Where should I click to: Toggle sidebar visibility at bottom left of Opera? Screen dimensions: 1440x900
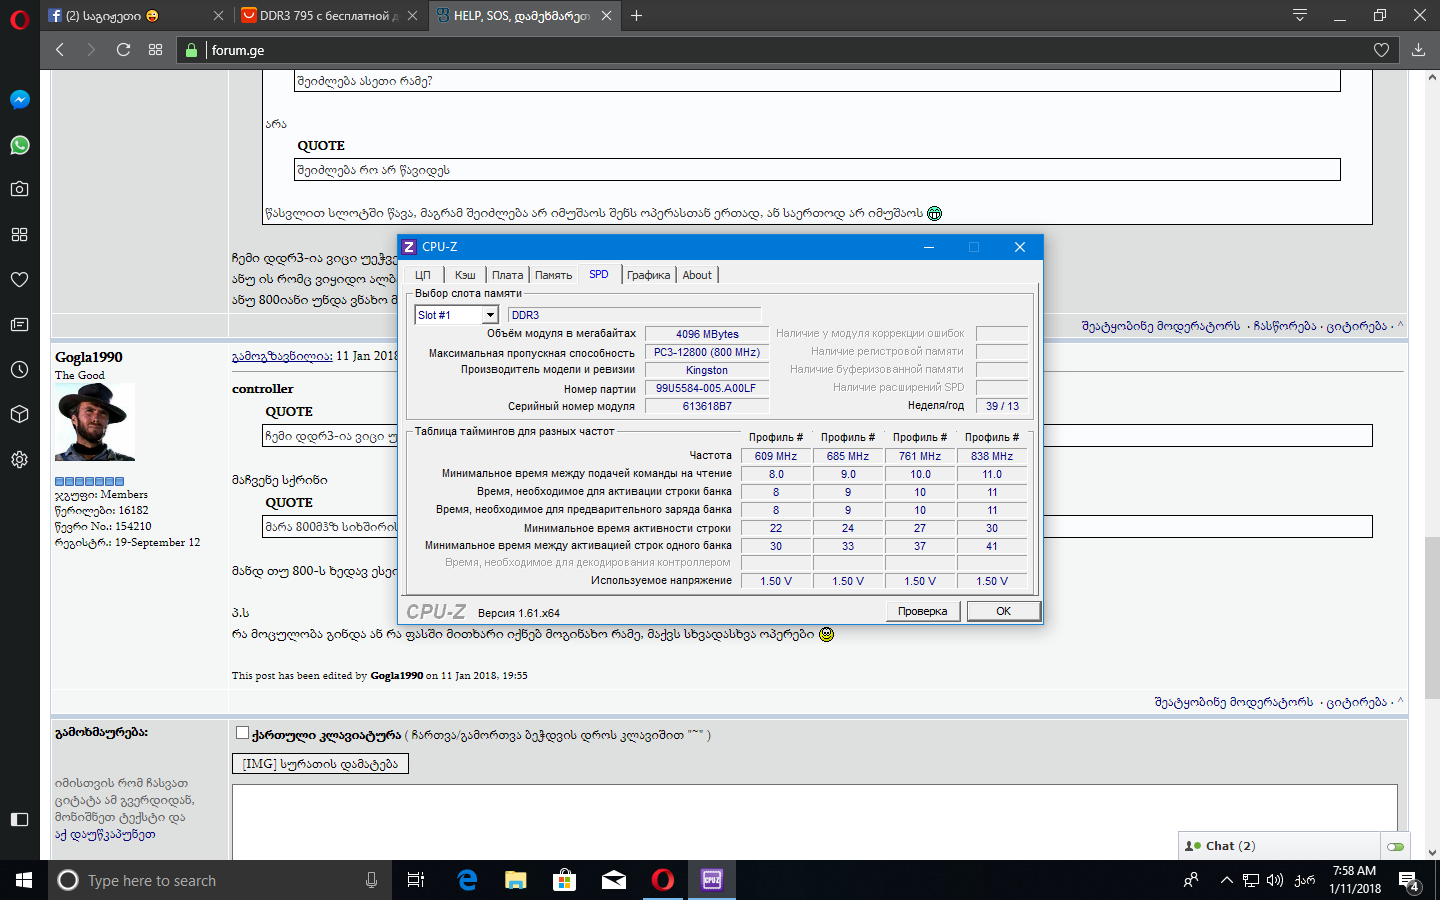point(18,819)
